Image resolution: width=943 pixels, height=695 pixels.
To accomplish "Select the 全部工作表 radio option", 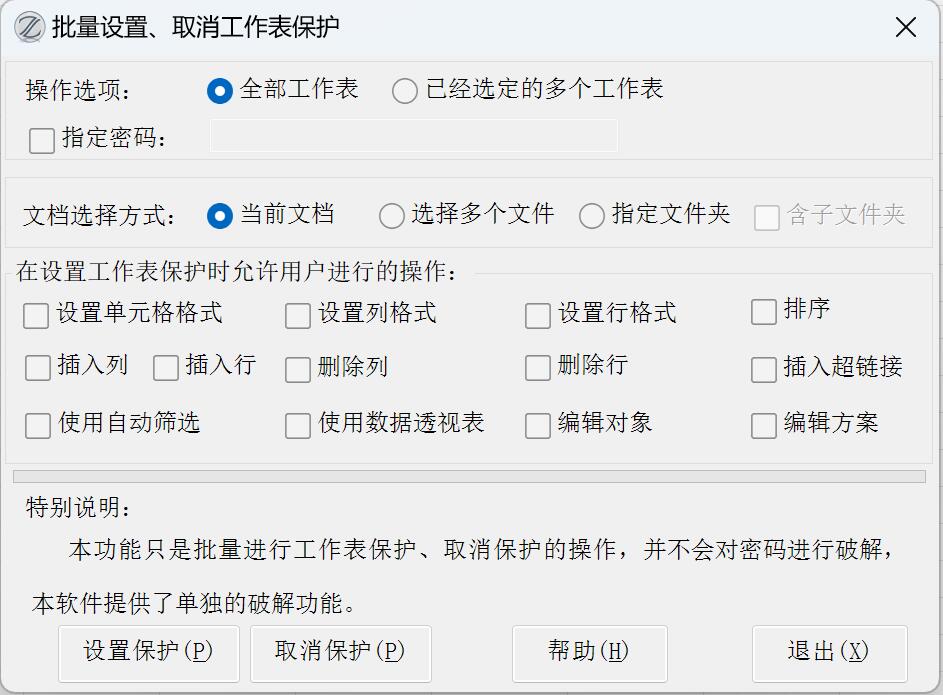I will pyautogui.click(x=220, y=91).
